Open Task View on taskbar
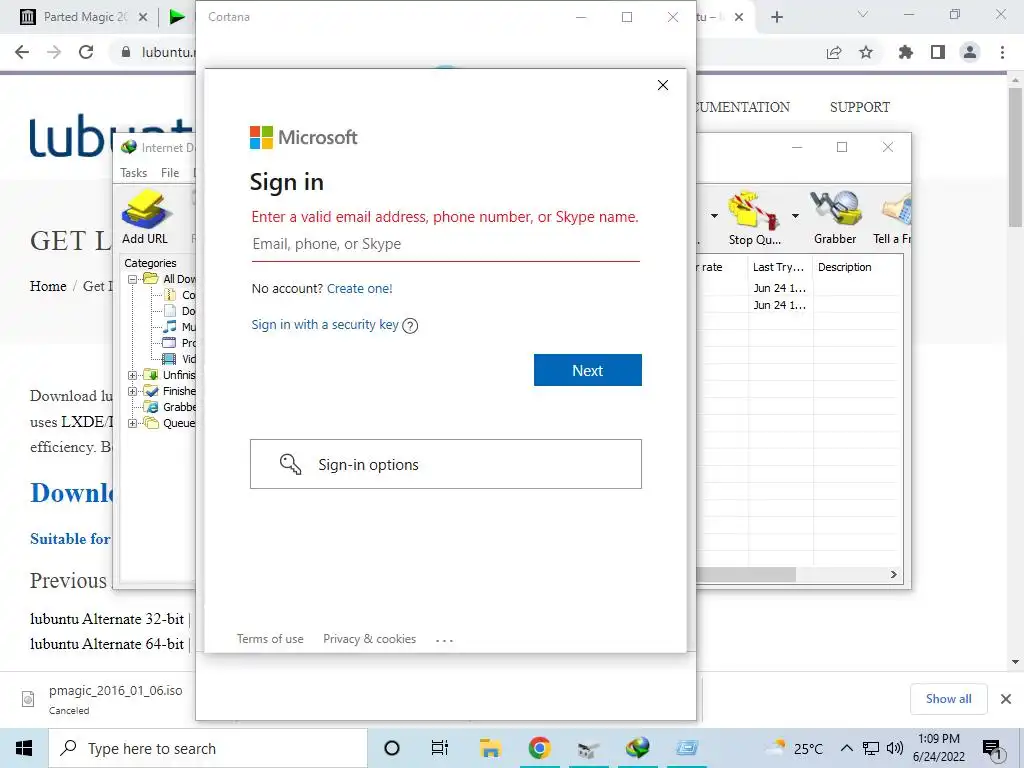 tap(440, 748)
